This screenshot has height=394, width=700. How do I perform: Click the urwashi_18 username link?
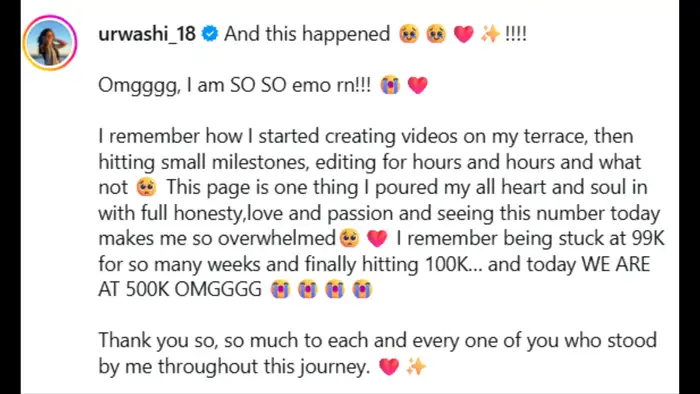click(x=147, y=34)
